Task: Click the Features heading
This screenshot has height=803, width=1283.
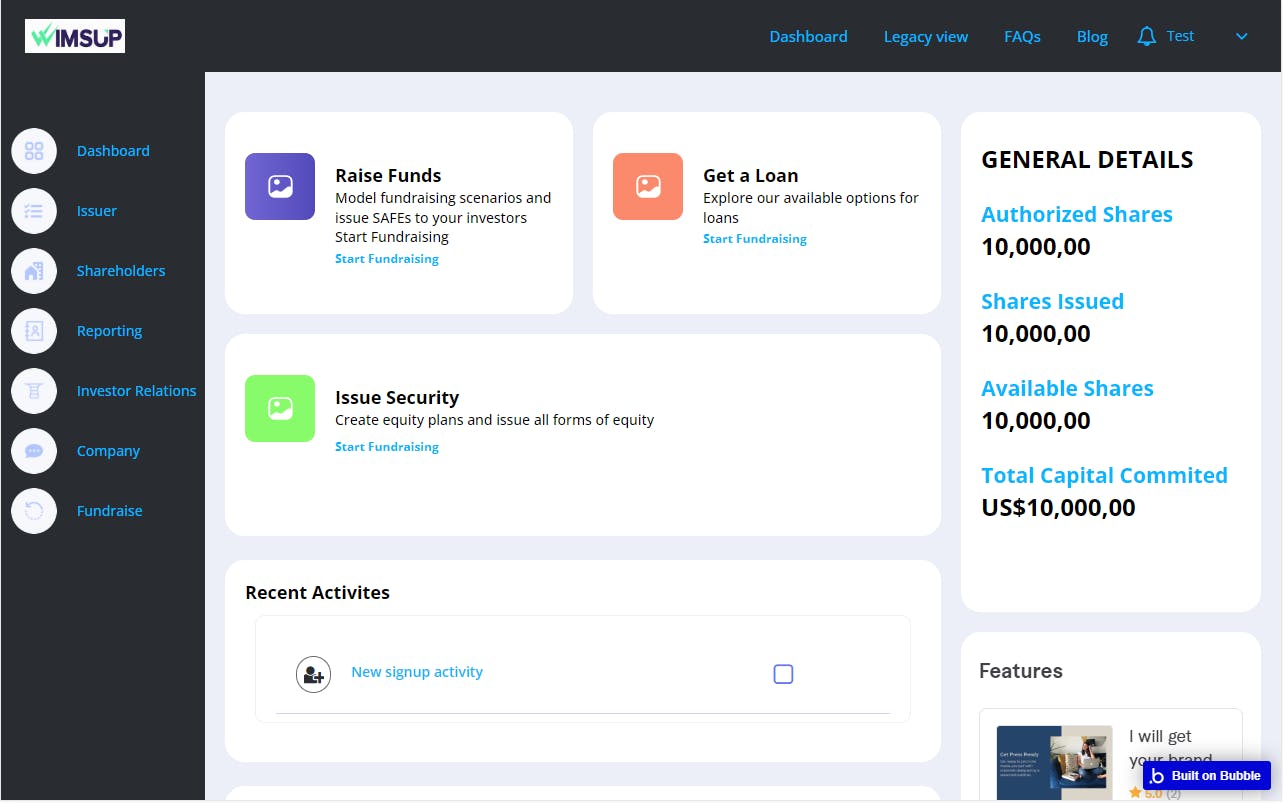Action: (1020, 671)
